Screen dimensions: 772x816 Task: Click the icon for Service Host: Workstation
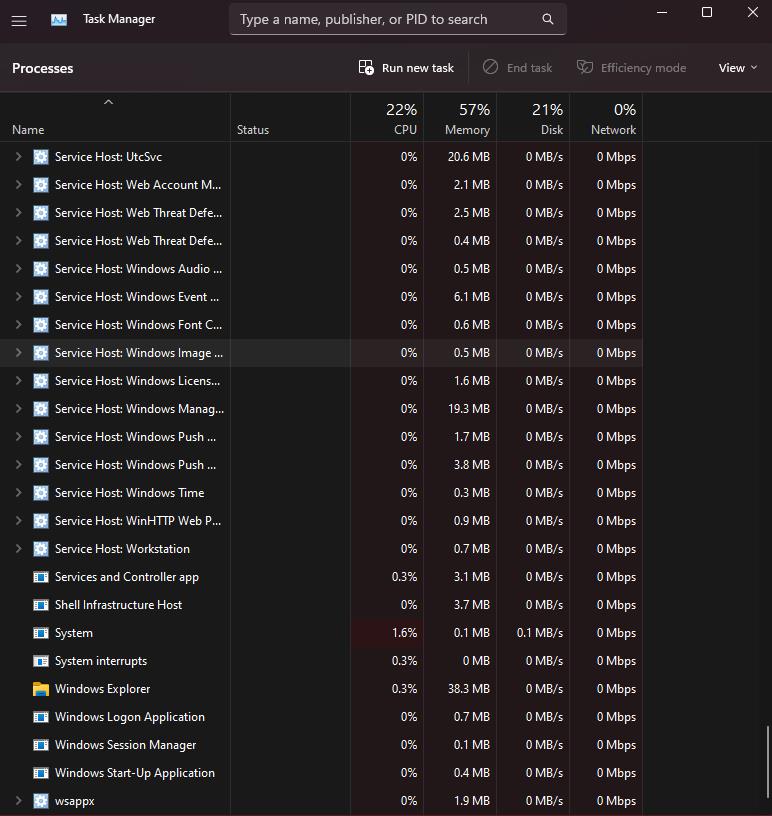pos(41,549)
